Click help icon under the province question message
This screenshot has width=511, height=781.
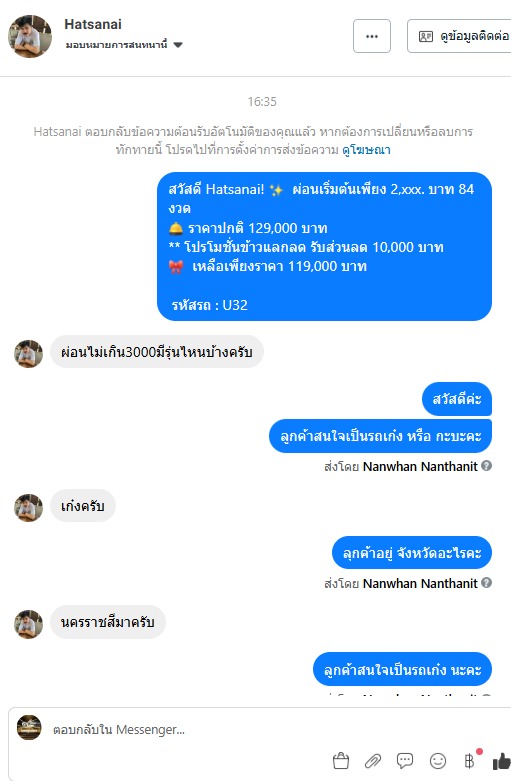(x=487, y=582)
